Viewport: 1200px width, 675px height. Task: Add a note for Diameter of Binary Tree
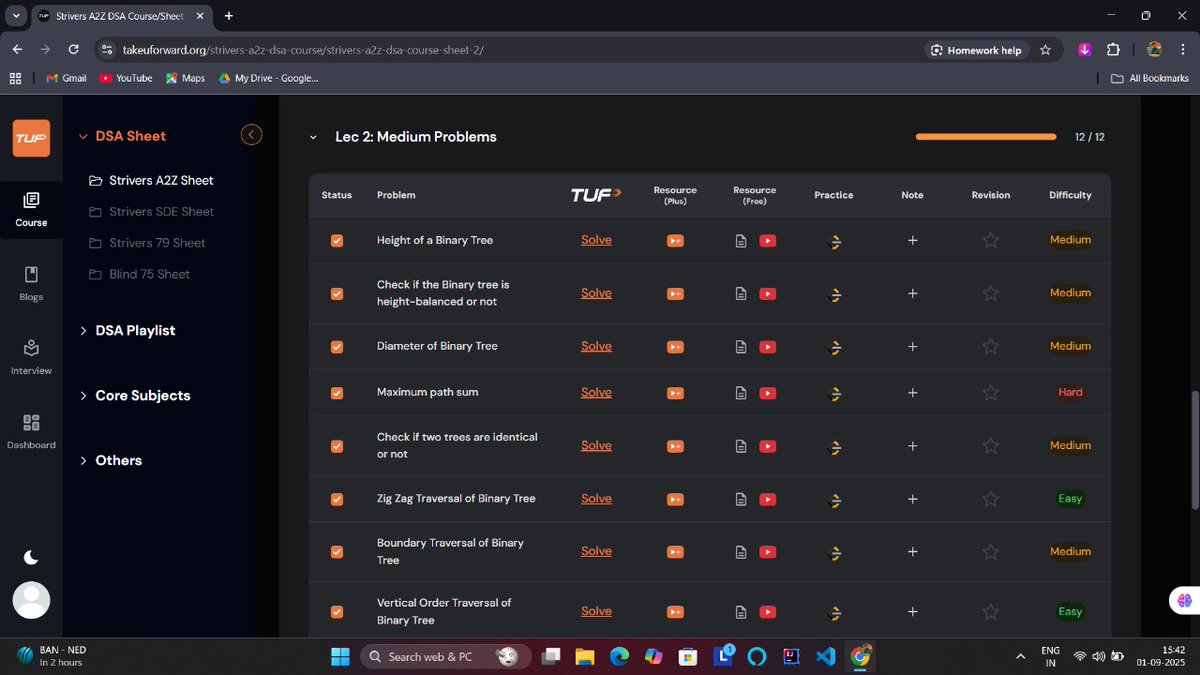tap(912, 346)
